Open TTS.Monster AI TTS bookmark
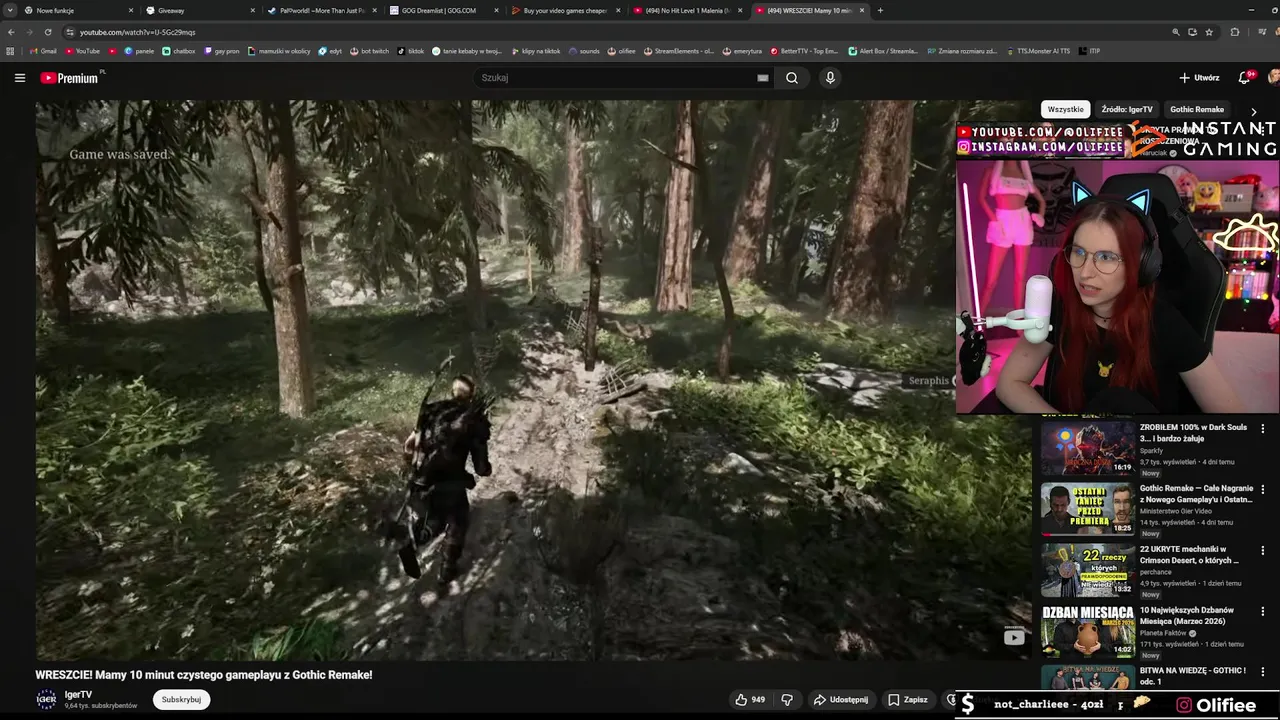This screenshot has width=1280, height=720. click(1038, 51)
